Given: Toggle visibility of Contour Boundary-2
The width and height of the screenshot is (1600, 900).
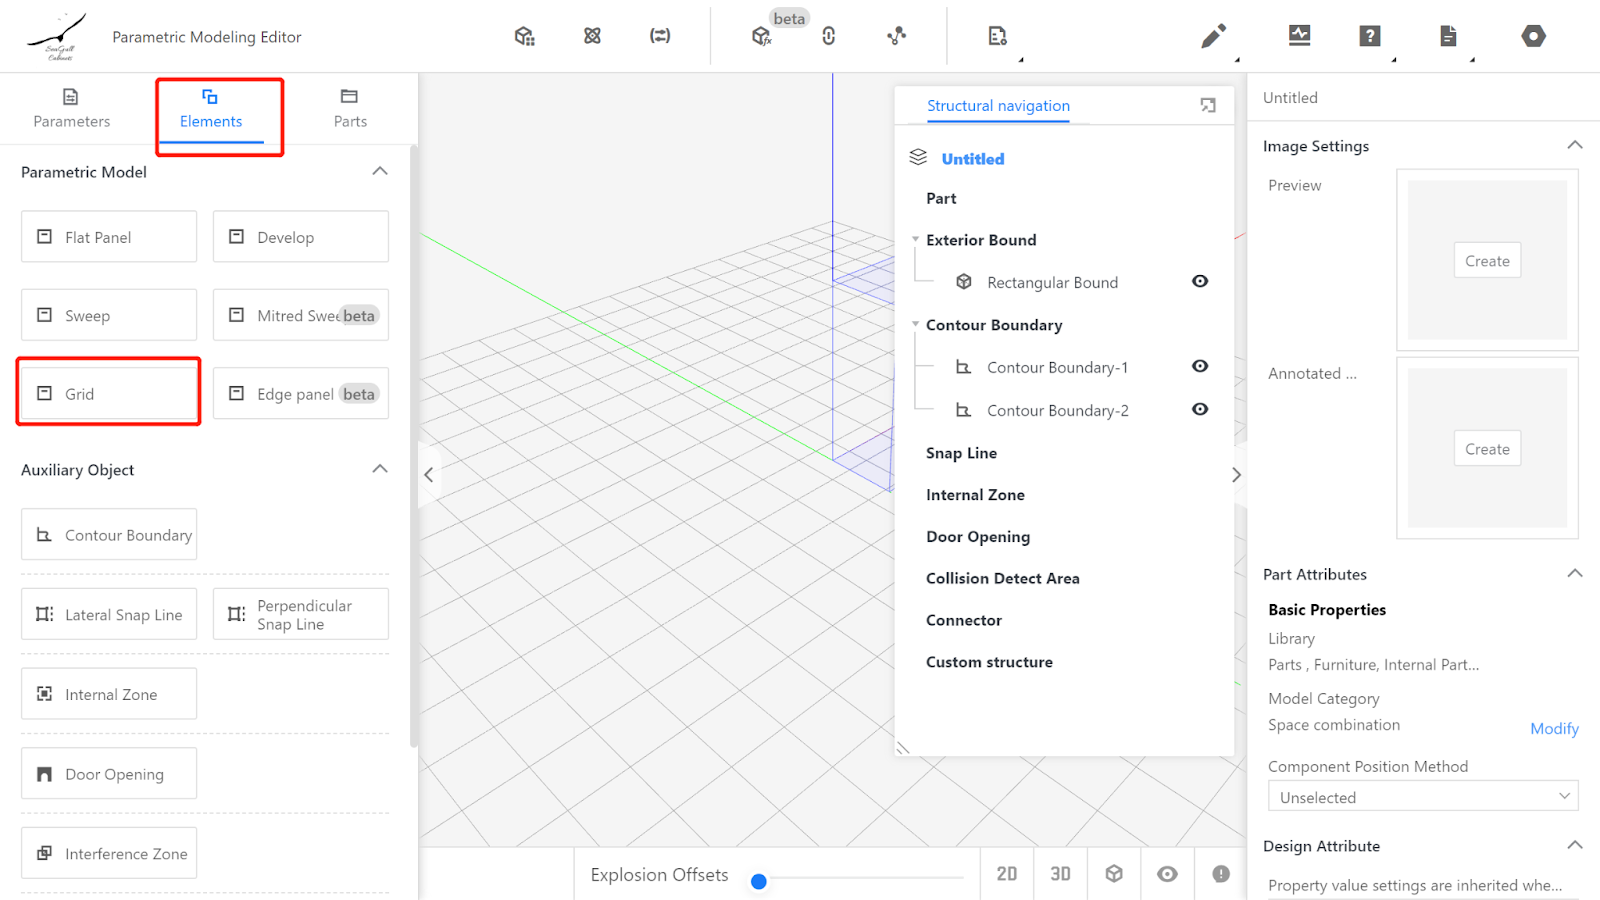Looking at the screenshot, I should pyautogui.click(x=1200, y=410).
